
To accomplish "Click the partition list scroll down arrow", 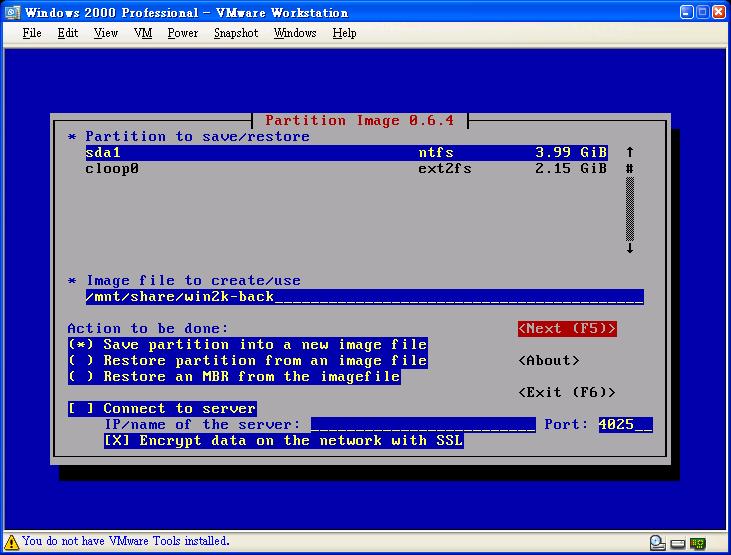I will (630, 248).
